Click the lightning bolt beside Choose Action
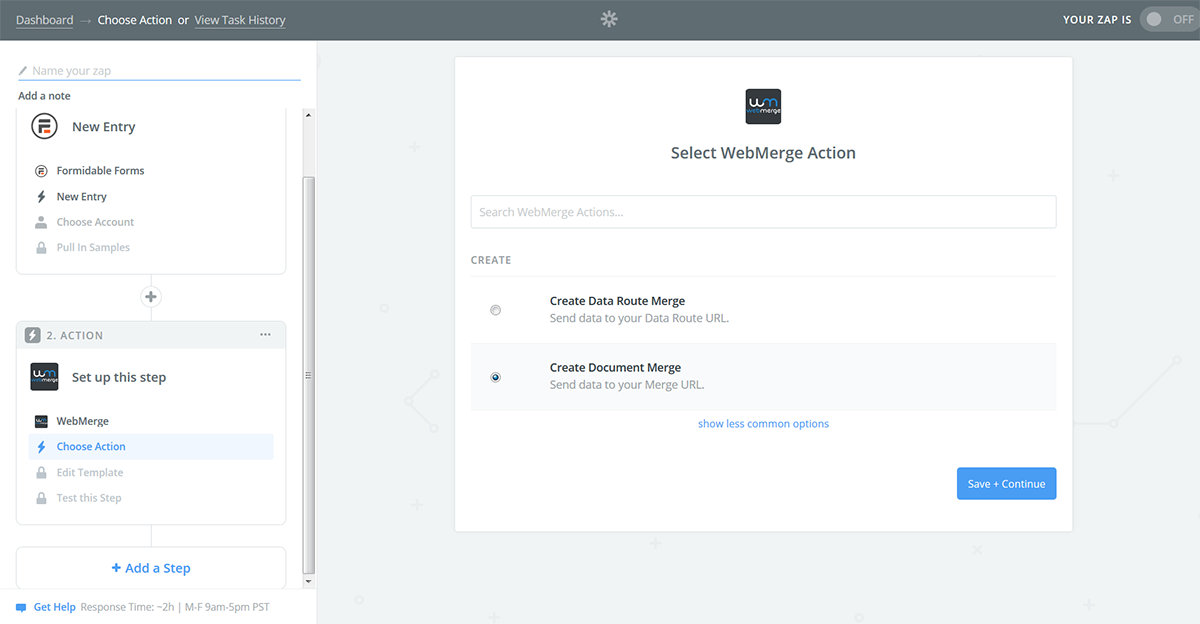 (x=41, y=447)
